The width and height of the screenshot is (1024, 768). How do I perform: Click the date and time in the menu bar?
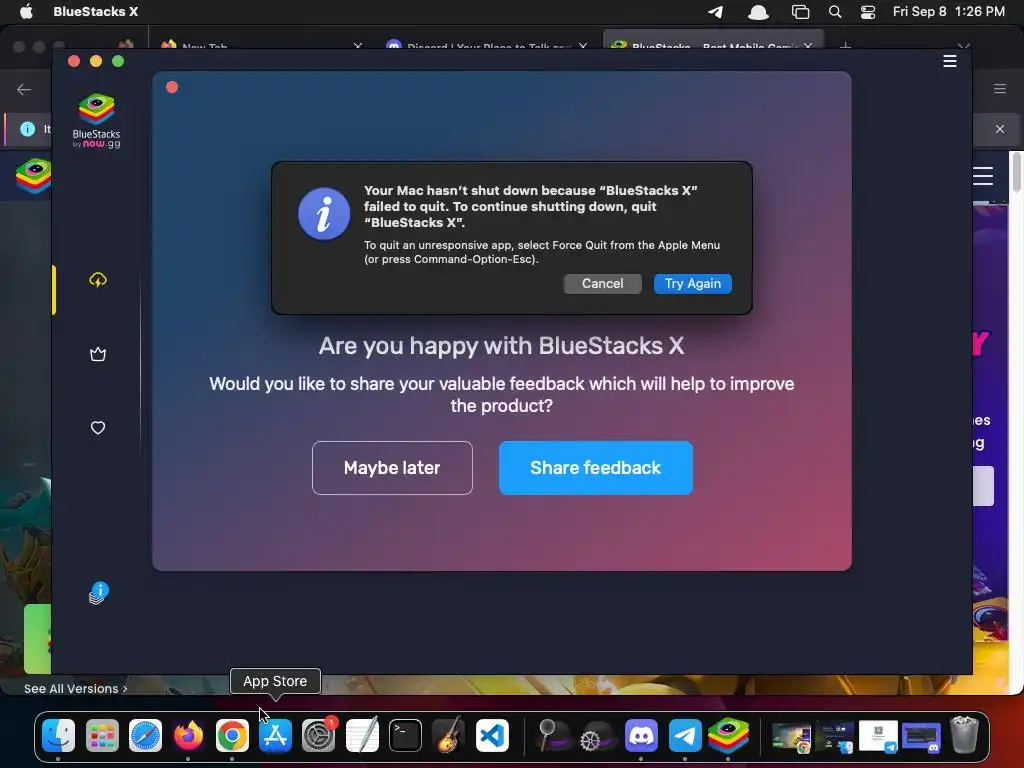tap(948, 11)
